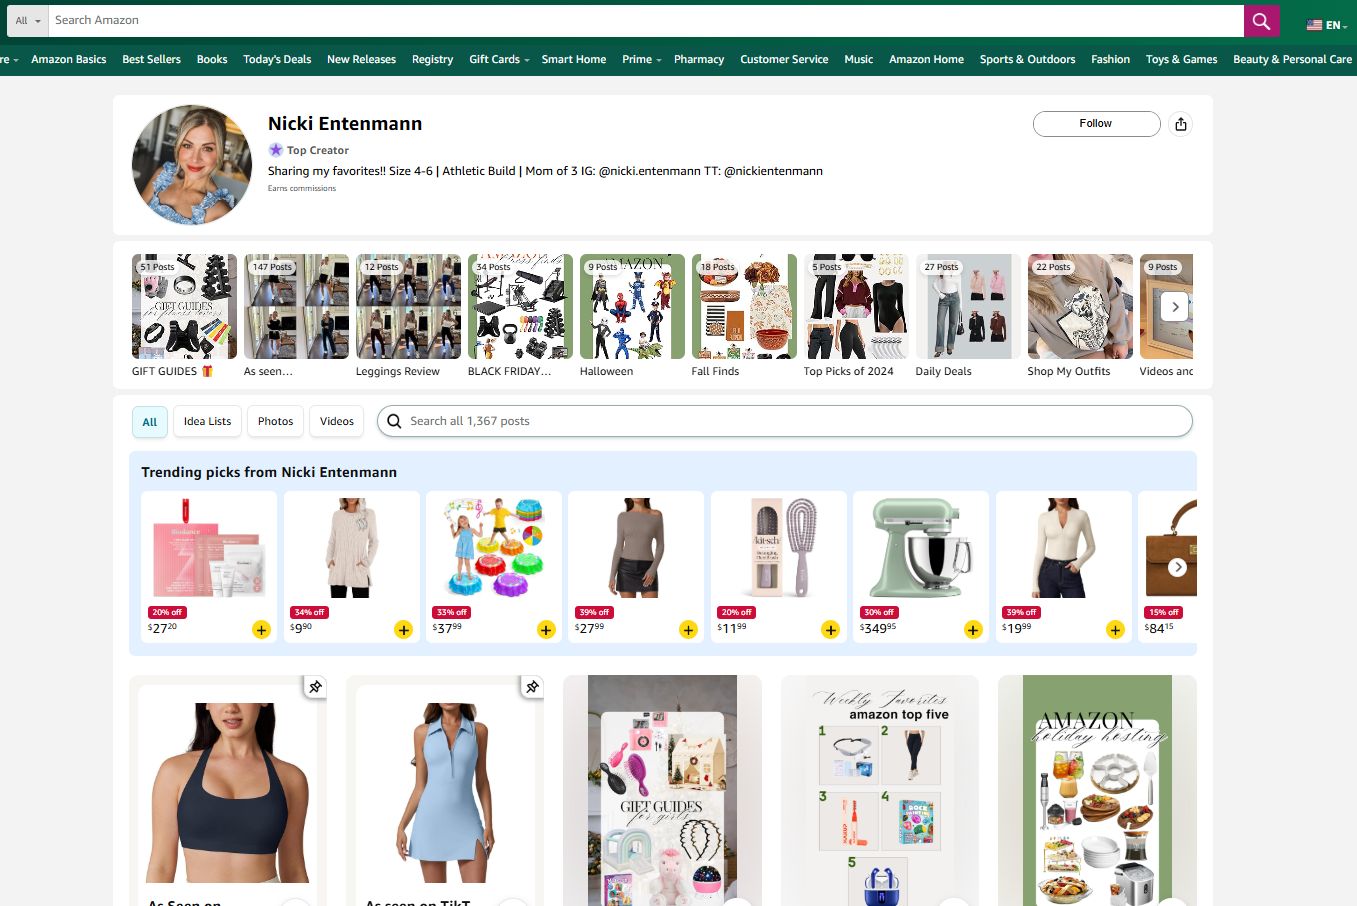Open Best Sellers in navigation bar
The height and width of the screenshot is (906, 1357).
[152, 59]
